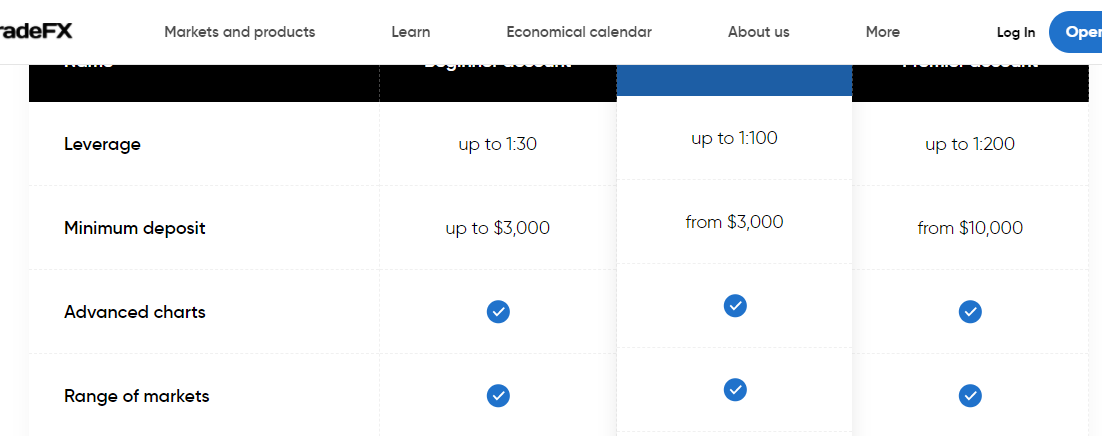The image size is (1102, 436).
Task: Open the Learn menu
Action: (410, 32)
